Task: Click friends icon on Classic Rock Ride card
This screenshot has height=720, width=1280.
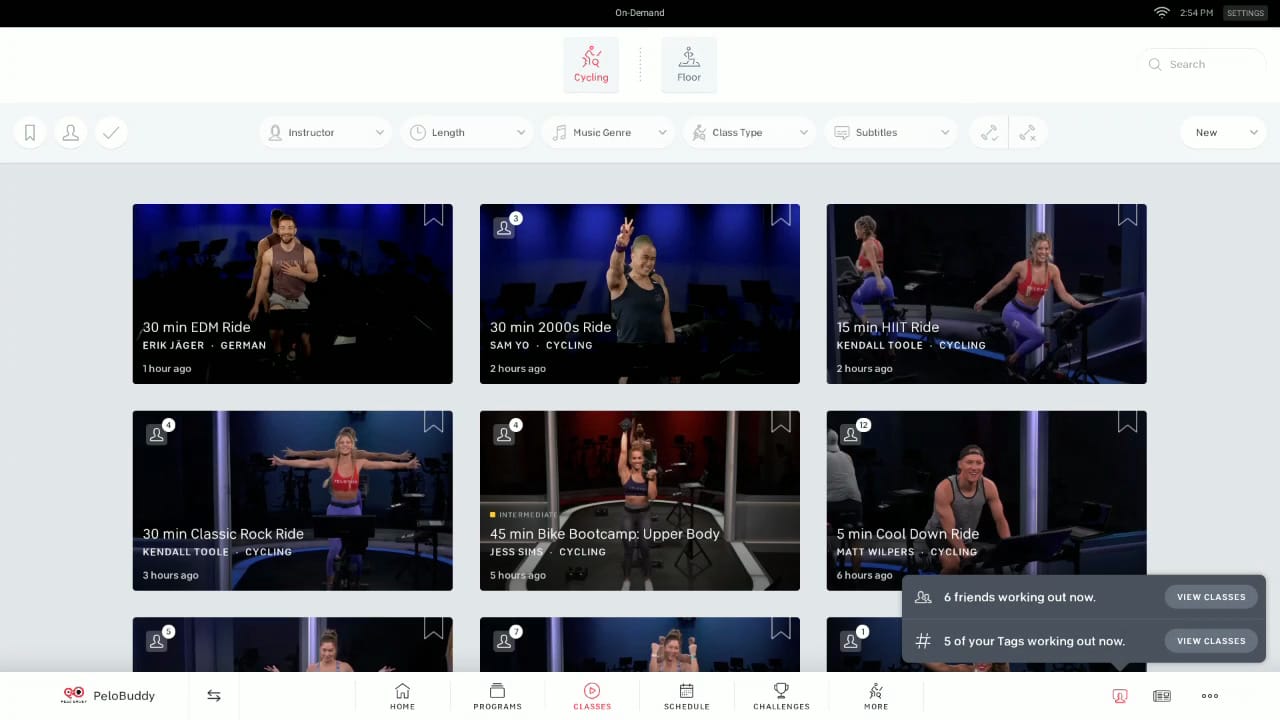Action: coord(157,434)
